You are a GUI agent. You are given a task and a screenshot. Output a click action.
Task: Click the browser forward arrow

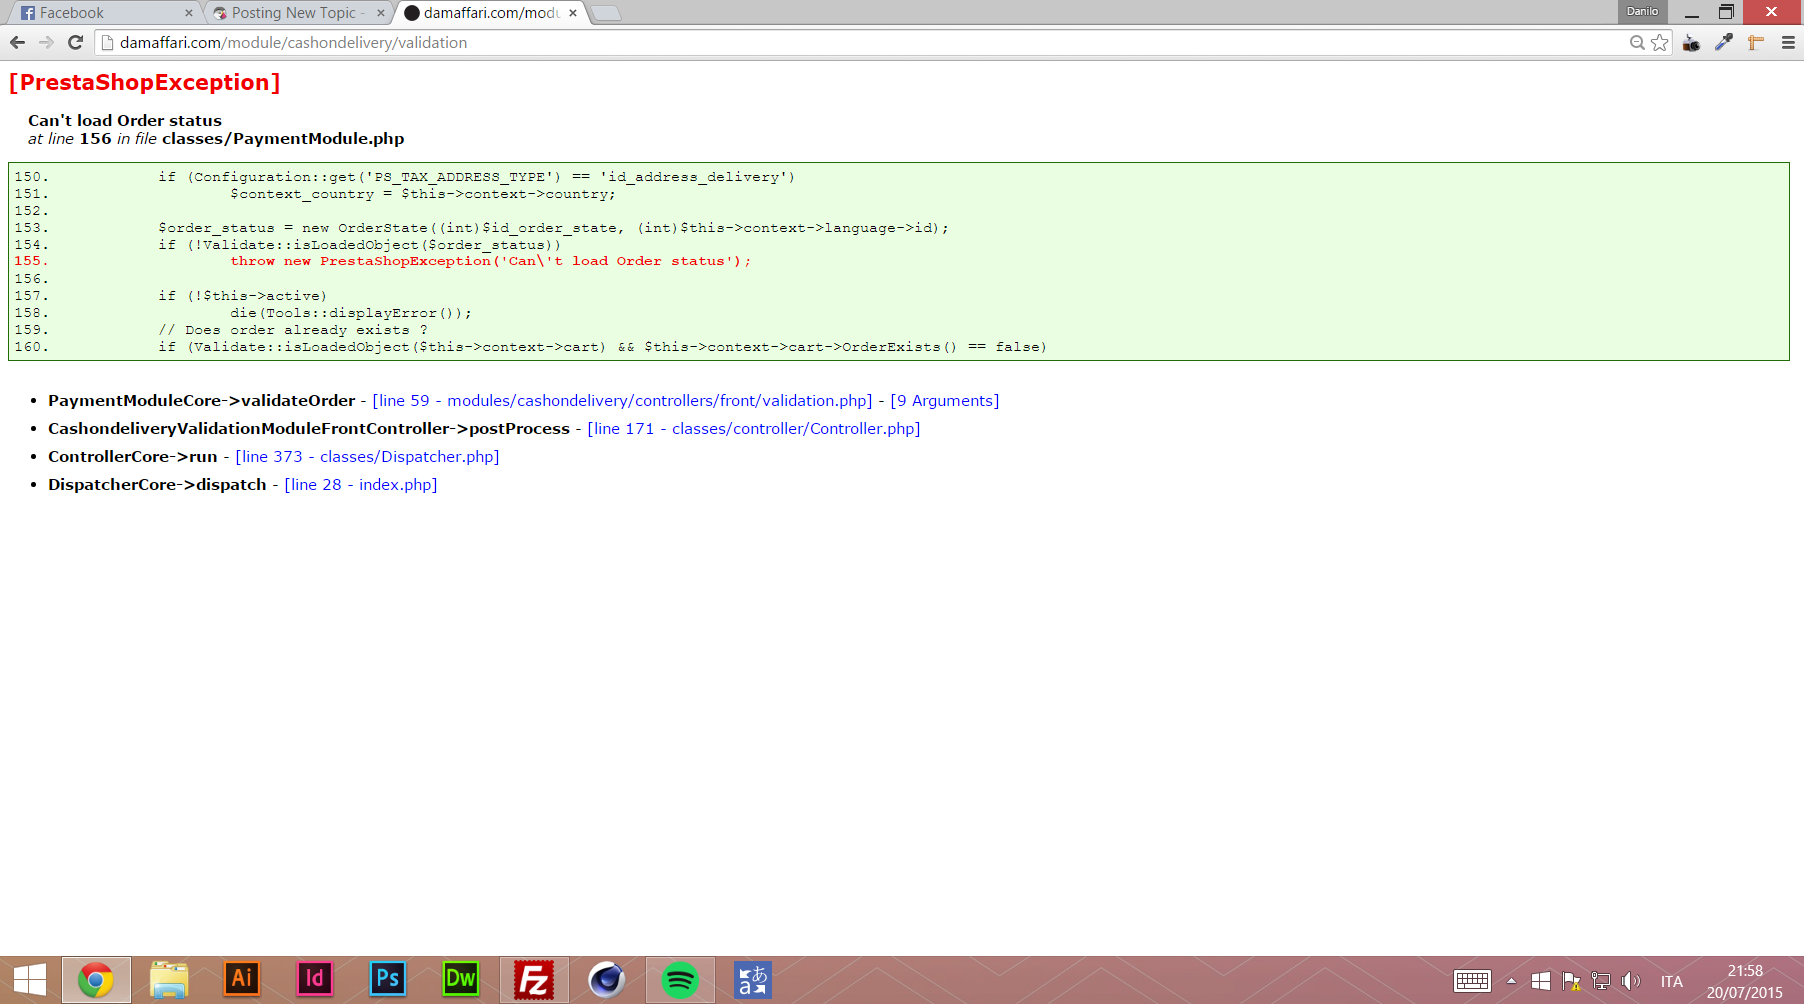click(x=46, y=42)
